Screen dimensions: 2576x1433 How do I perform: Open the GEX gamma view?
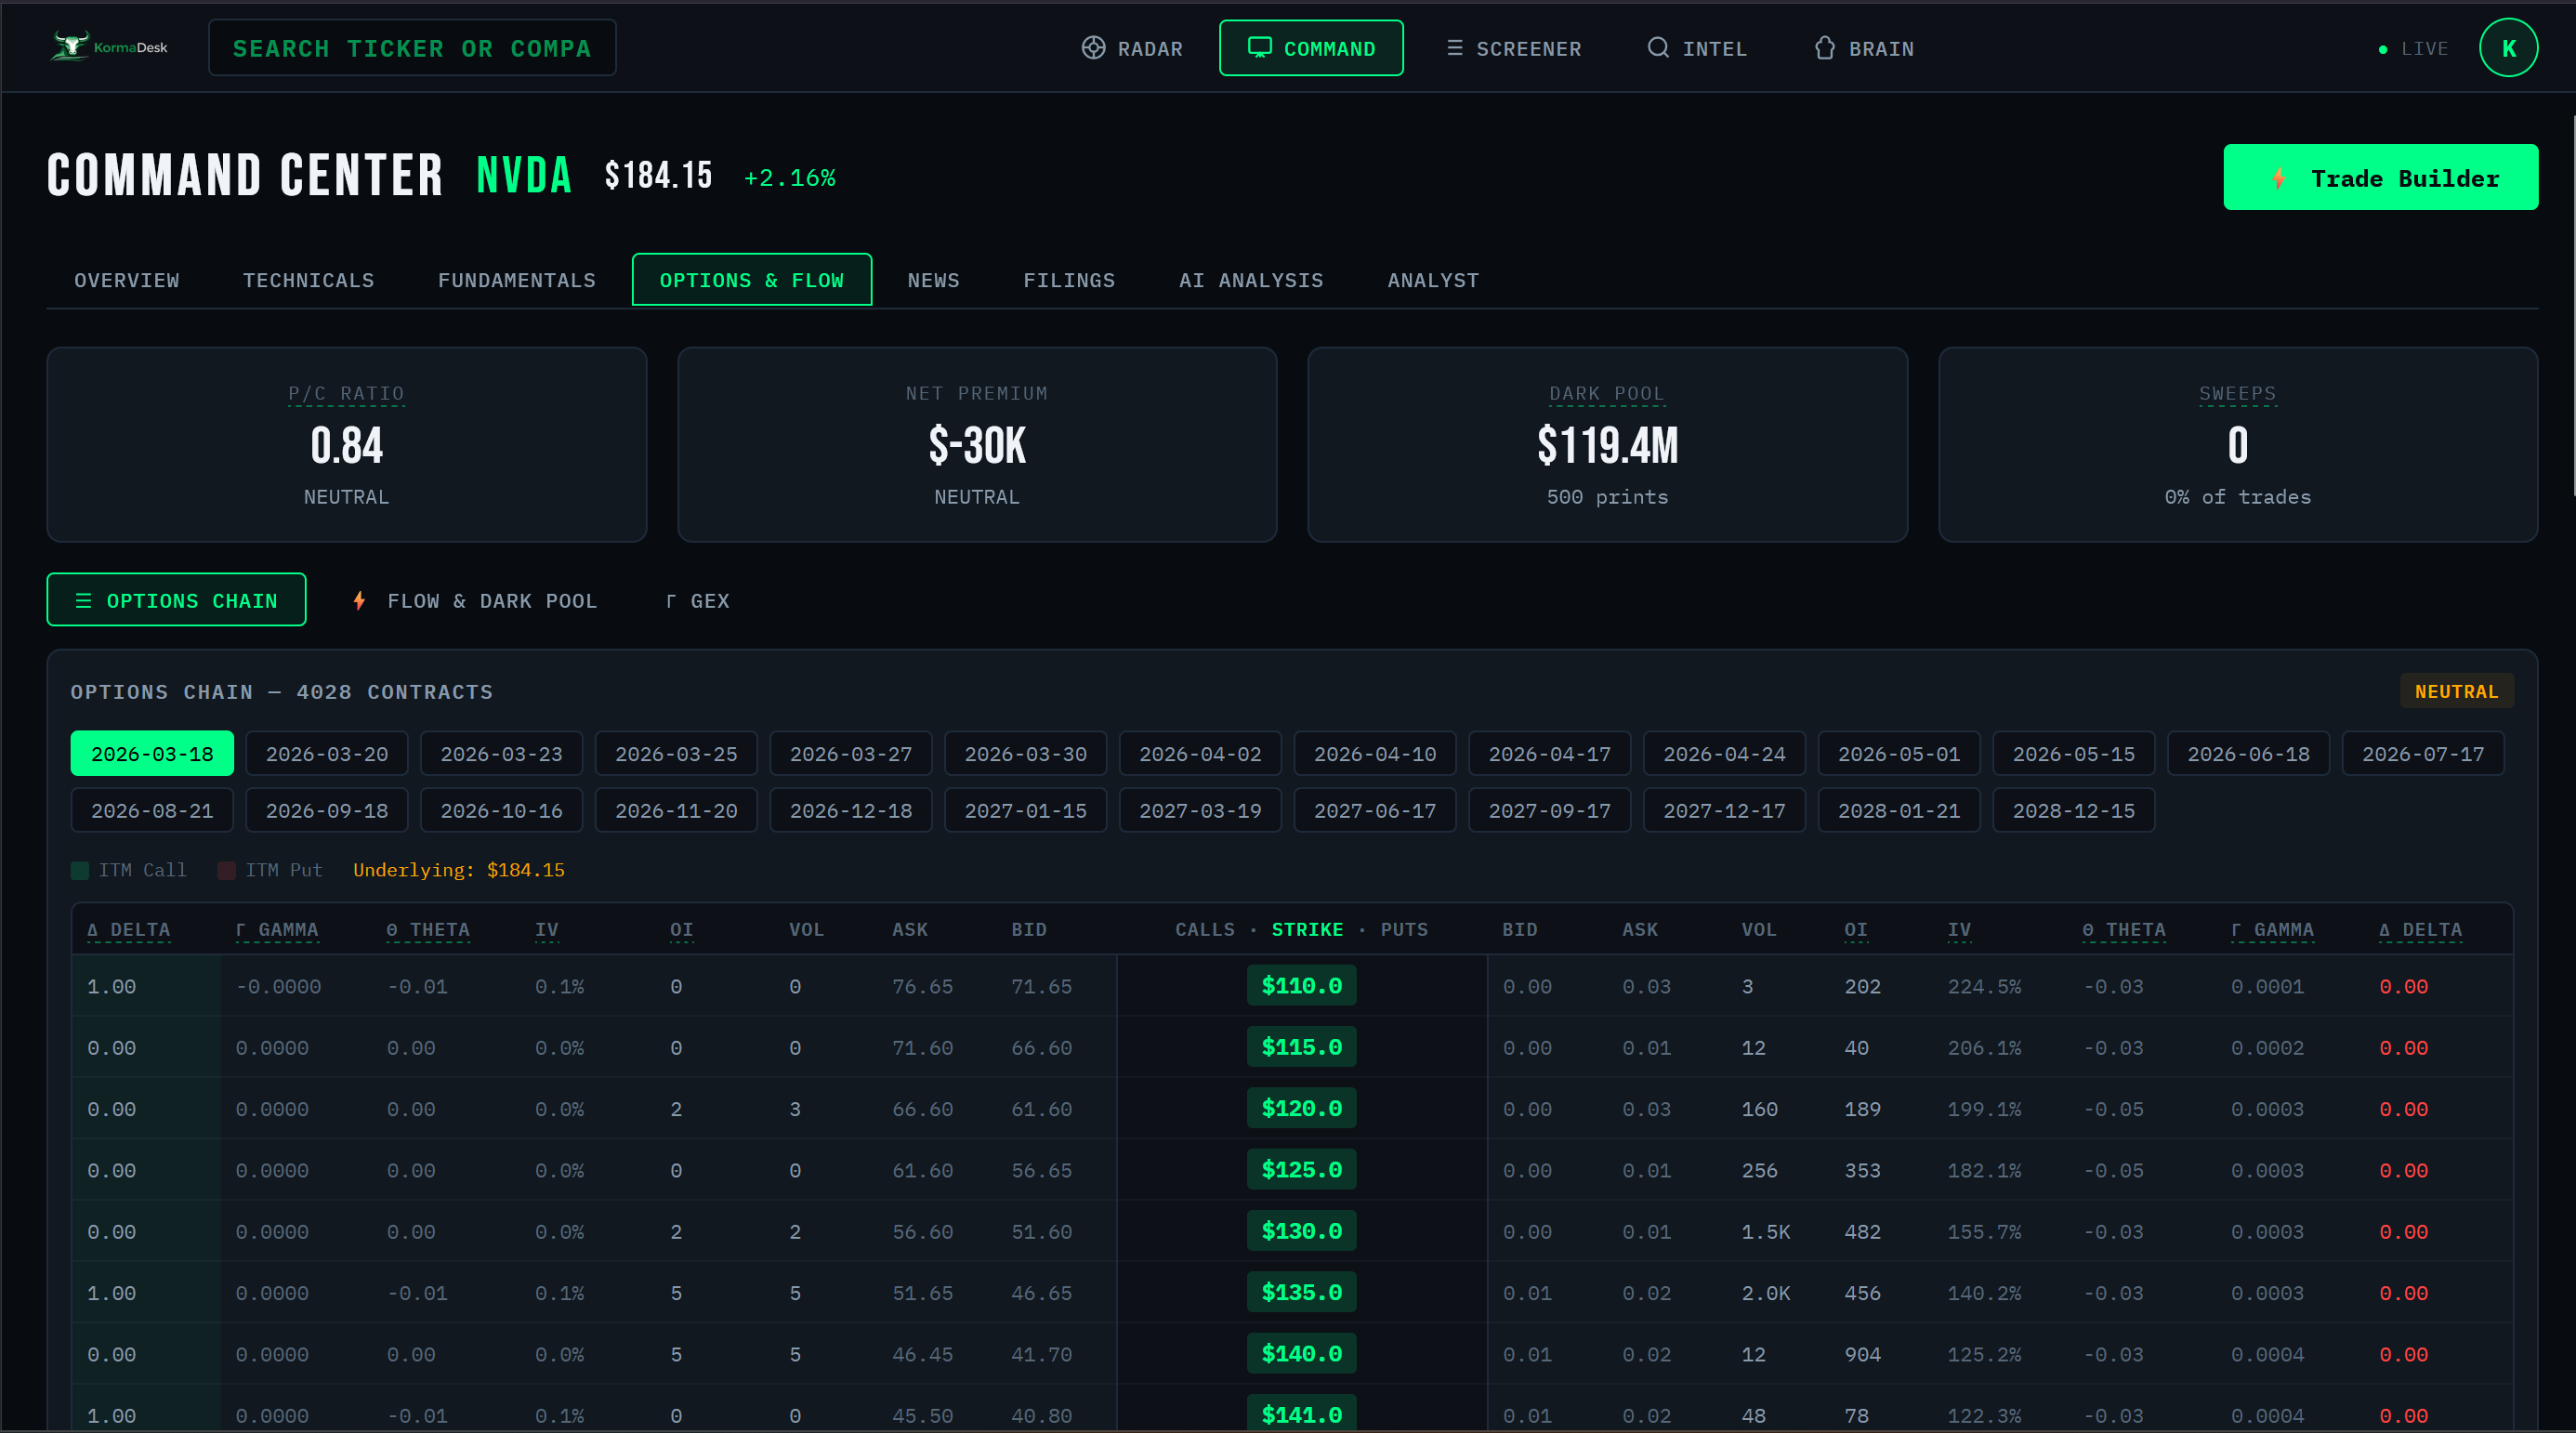pyautogui.click(x=697, y=600)
